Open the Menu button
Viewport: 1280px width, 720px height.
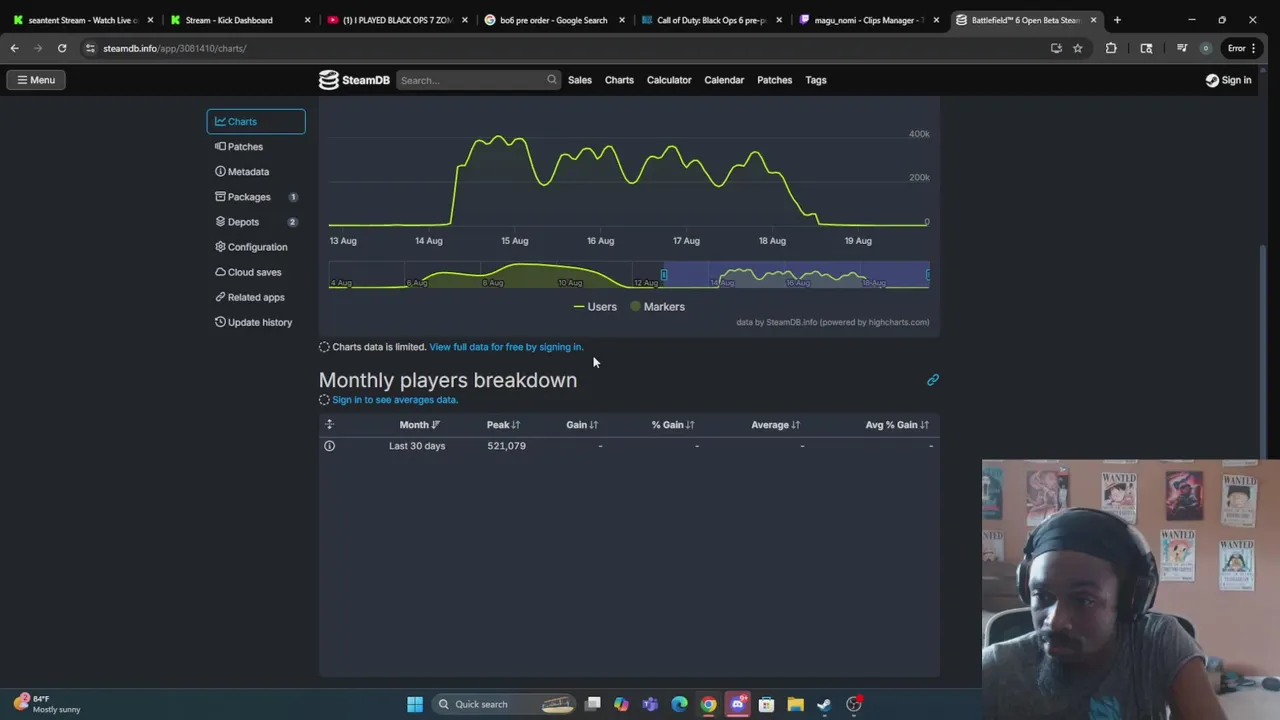click(x=36, y=80)
